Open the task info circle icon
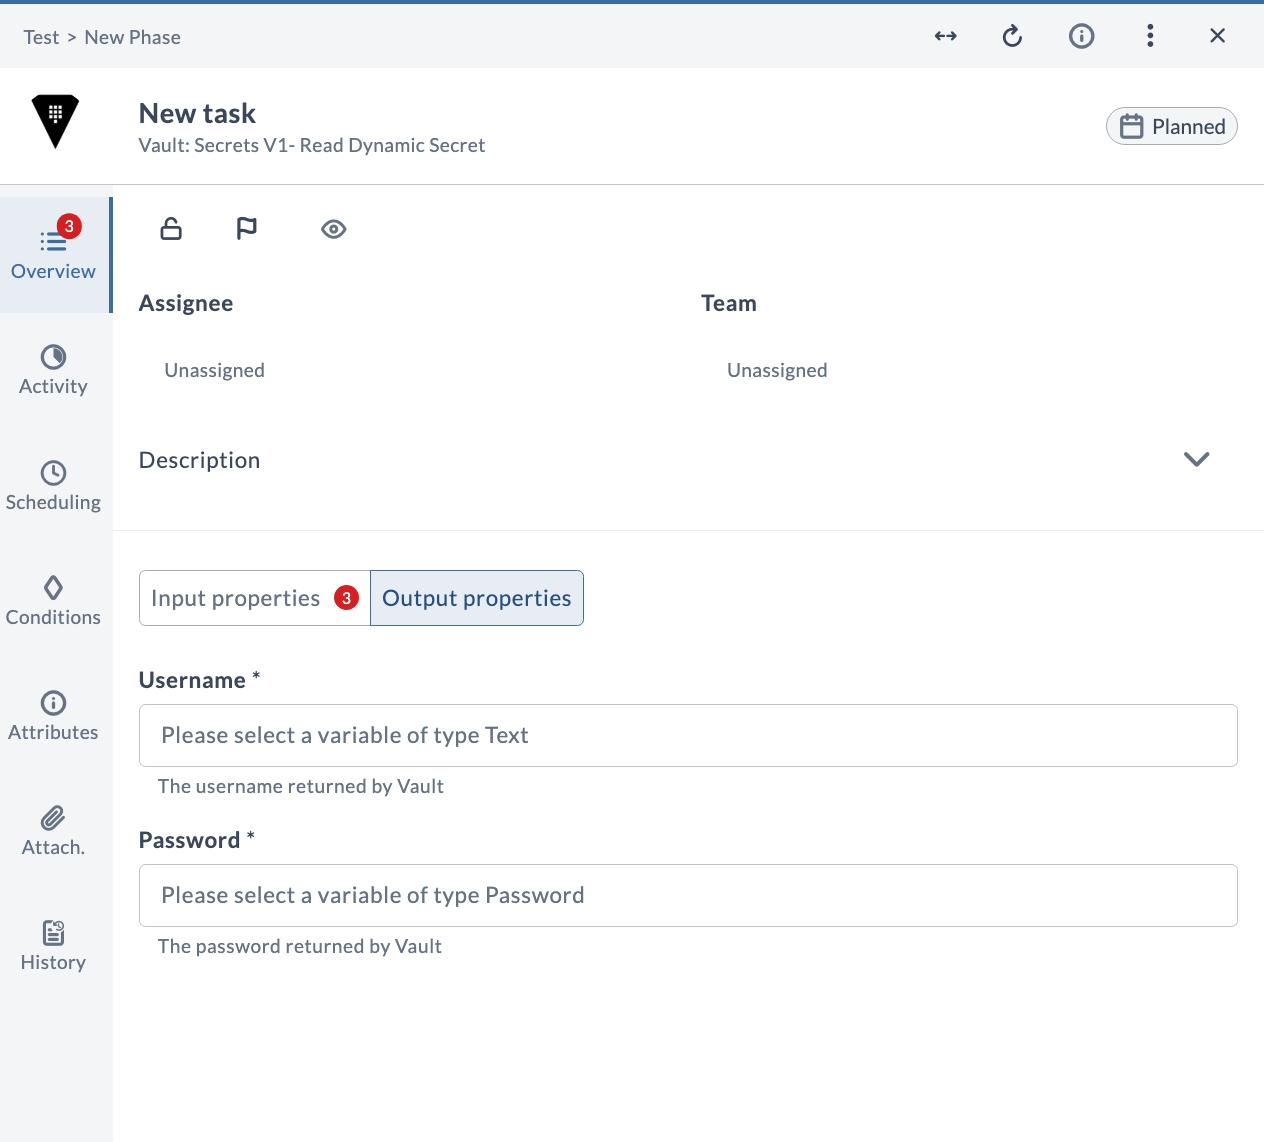 (1081, 36)
